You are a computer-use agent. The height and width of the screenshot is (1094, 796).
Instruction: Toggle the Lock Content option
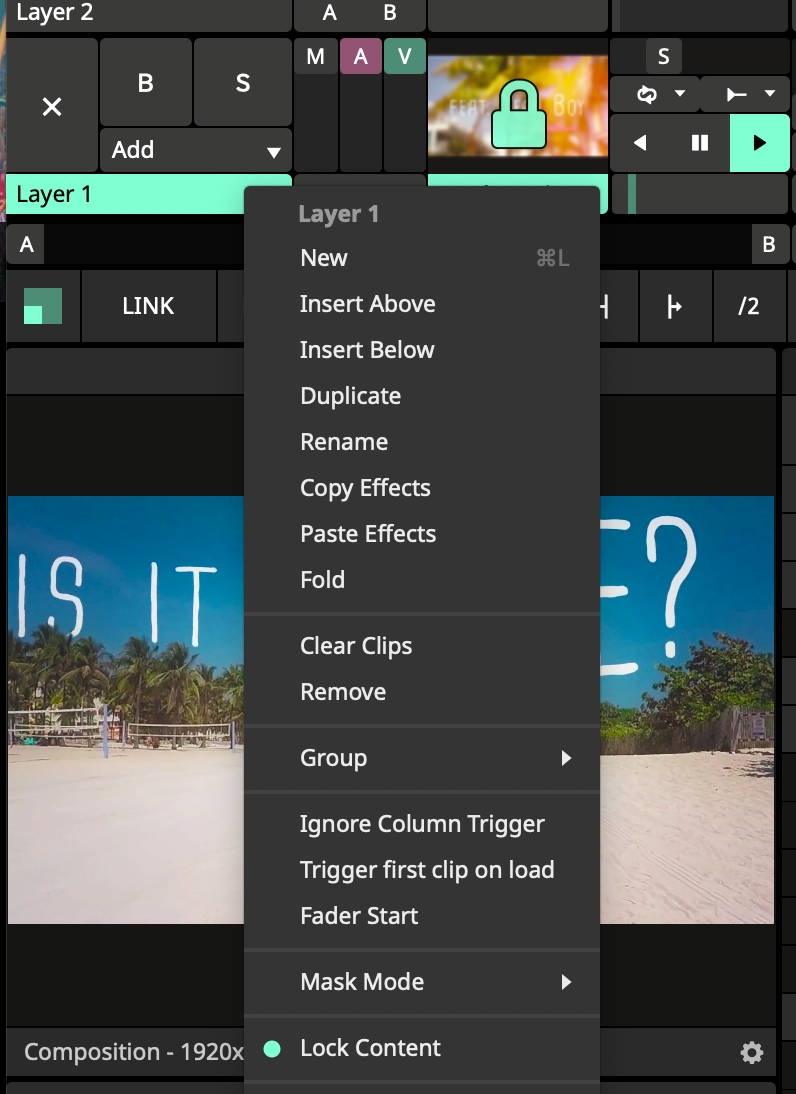tap(370, 1048)
